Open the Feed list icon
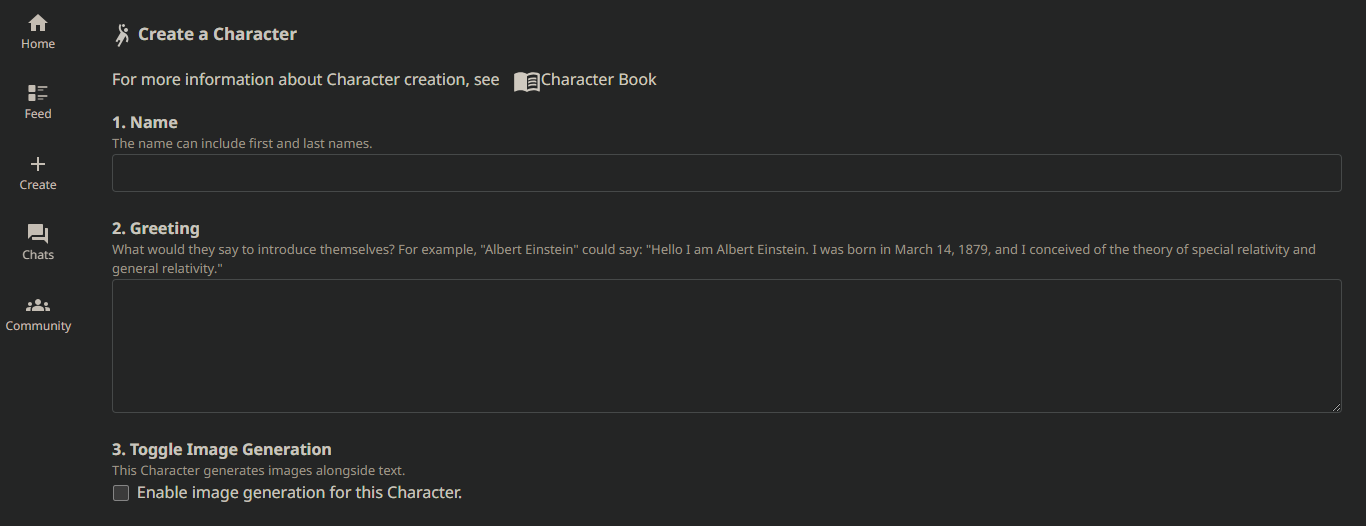This screenshot has height=526, width=1366. point(38,93)
